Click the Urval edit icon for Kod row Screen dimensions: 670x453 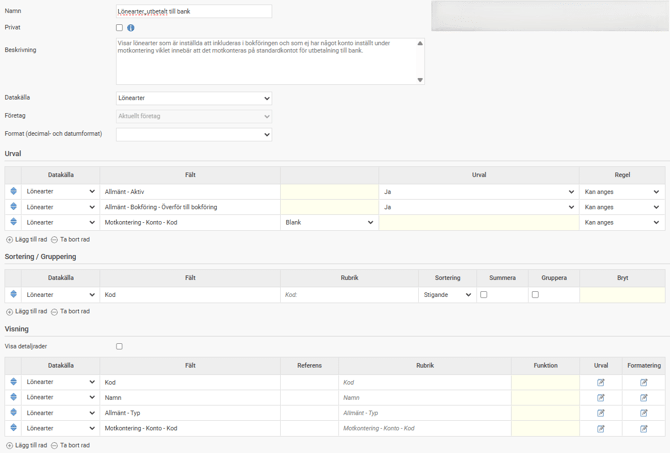(x=601, y=382)
